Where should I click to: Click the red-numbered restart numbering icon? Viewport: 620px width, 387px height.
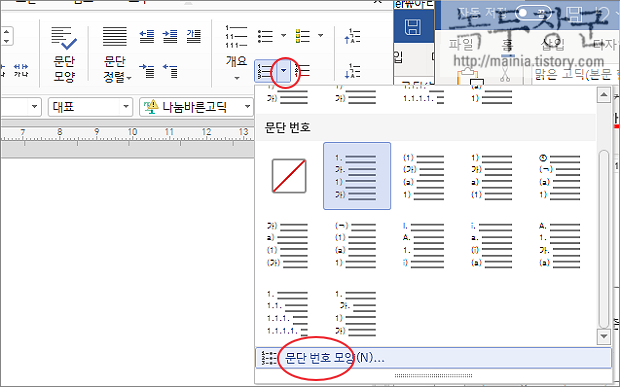[302, 71]
